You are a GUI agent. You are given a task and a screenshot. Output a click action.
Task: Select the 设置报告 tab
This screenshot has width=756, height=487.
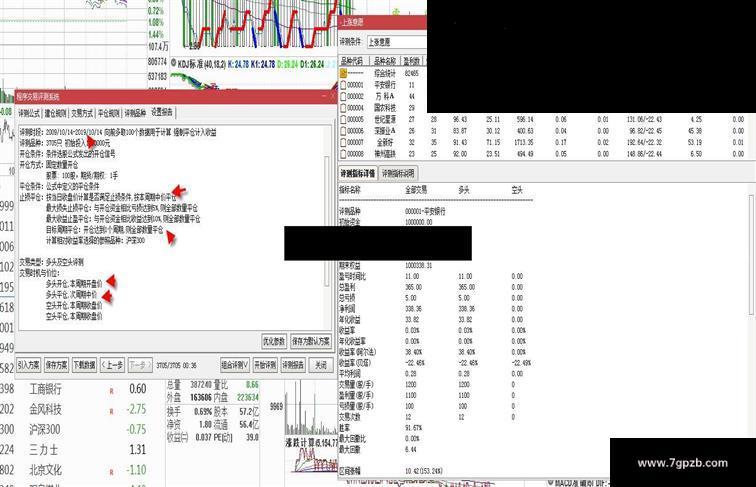tap(162, 112)
